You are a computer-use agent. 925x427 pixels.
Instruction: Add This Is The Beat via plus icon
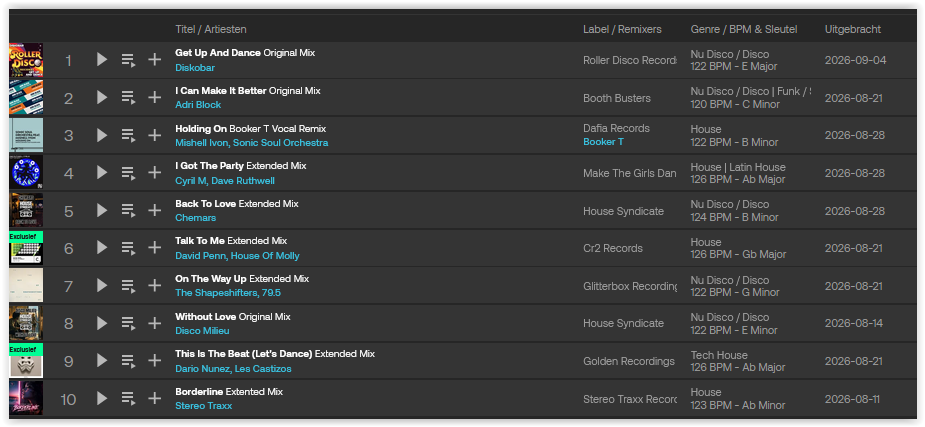pyautogui.click(x=155, y=361)
